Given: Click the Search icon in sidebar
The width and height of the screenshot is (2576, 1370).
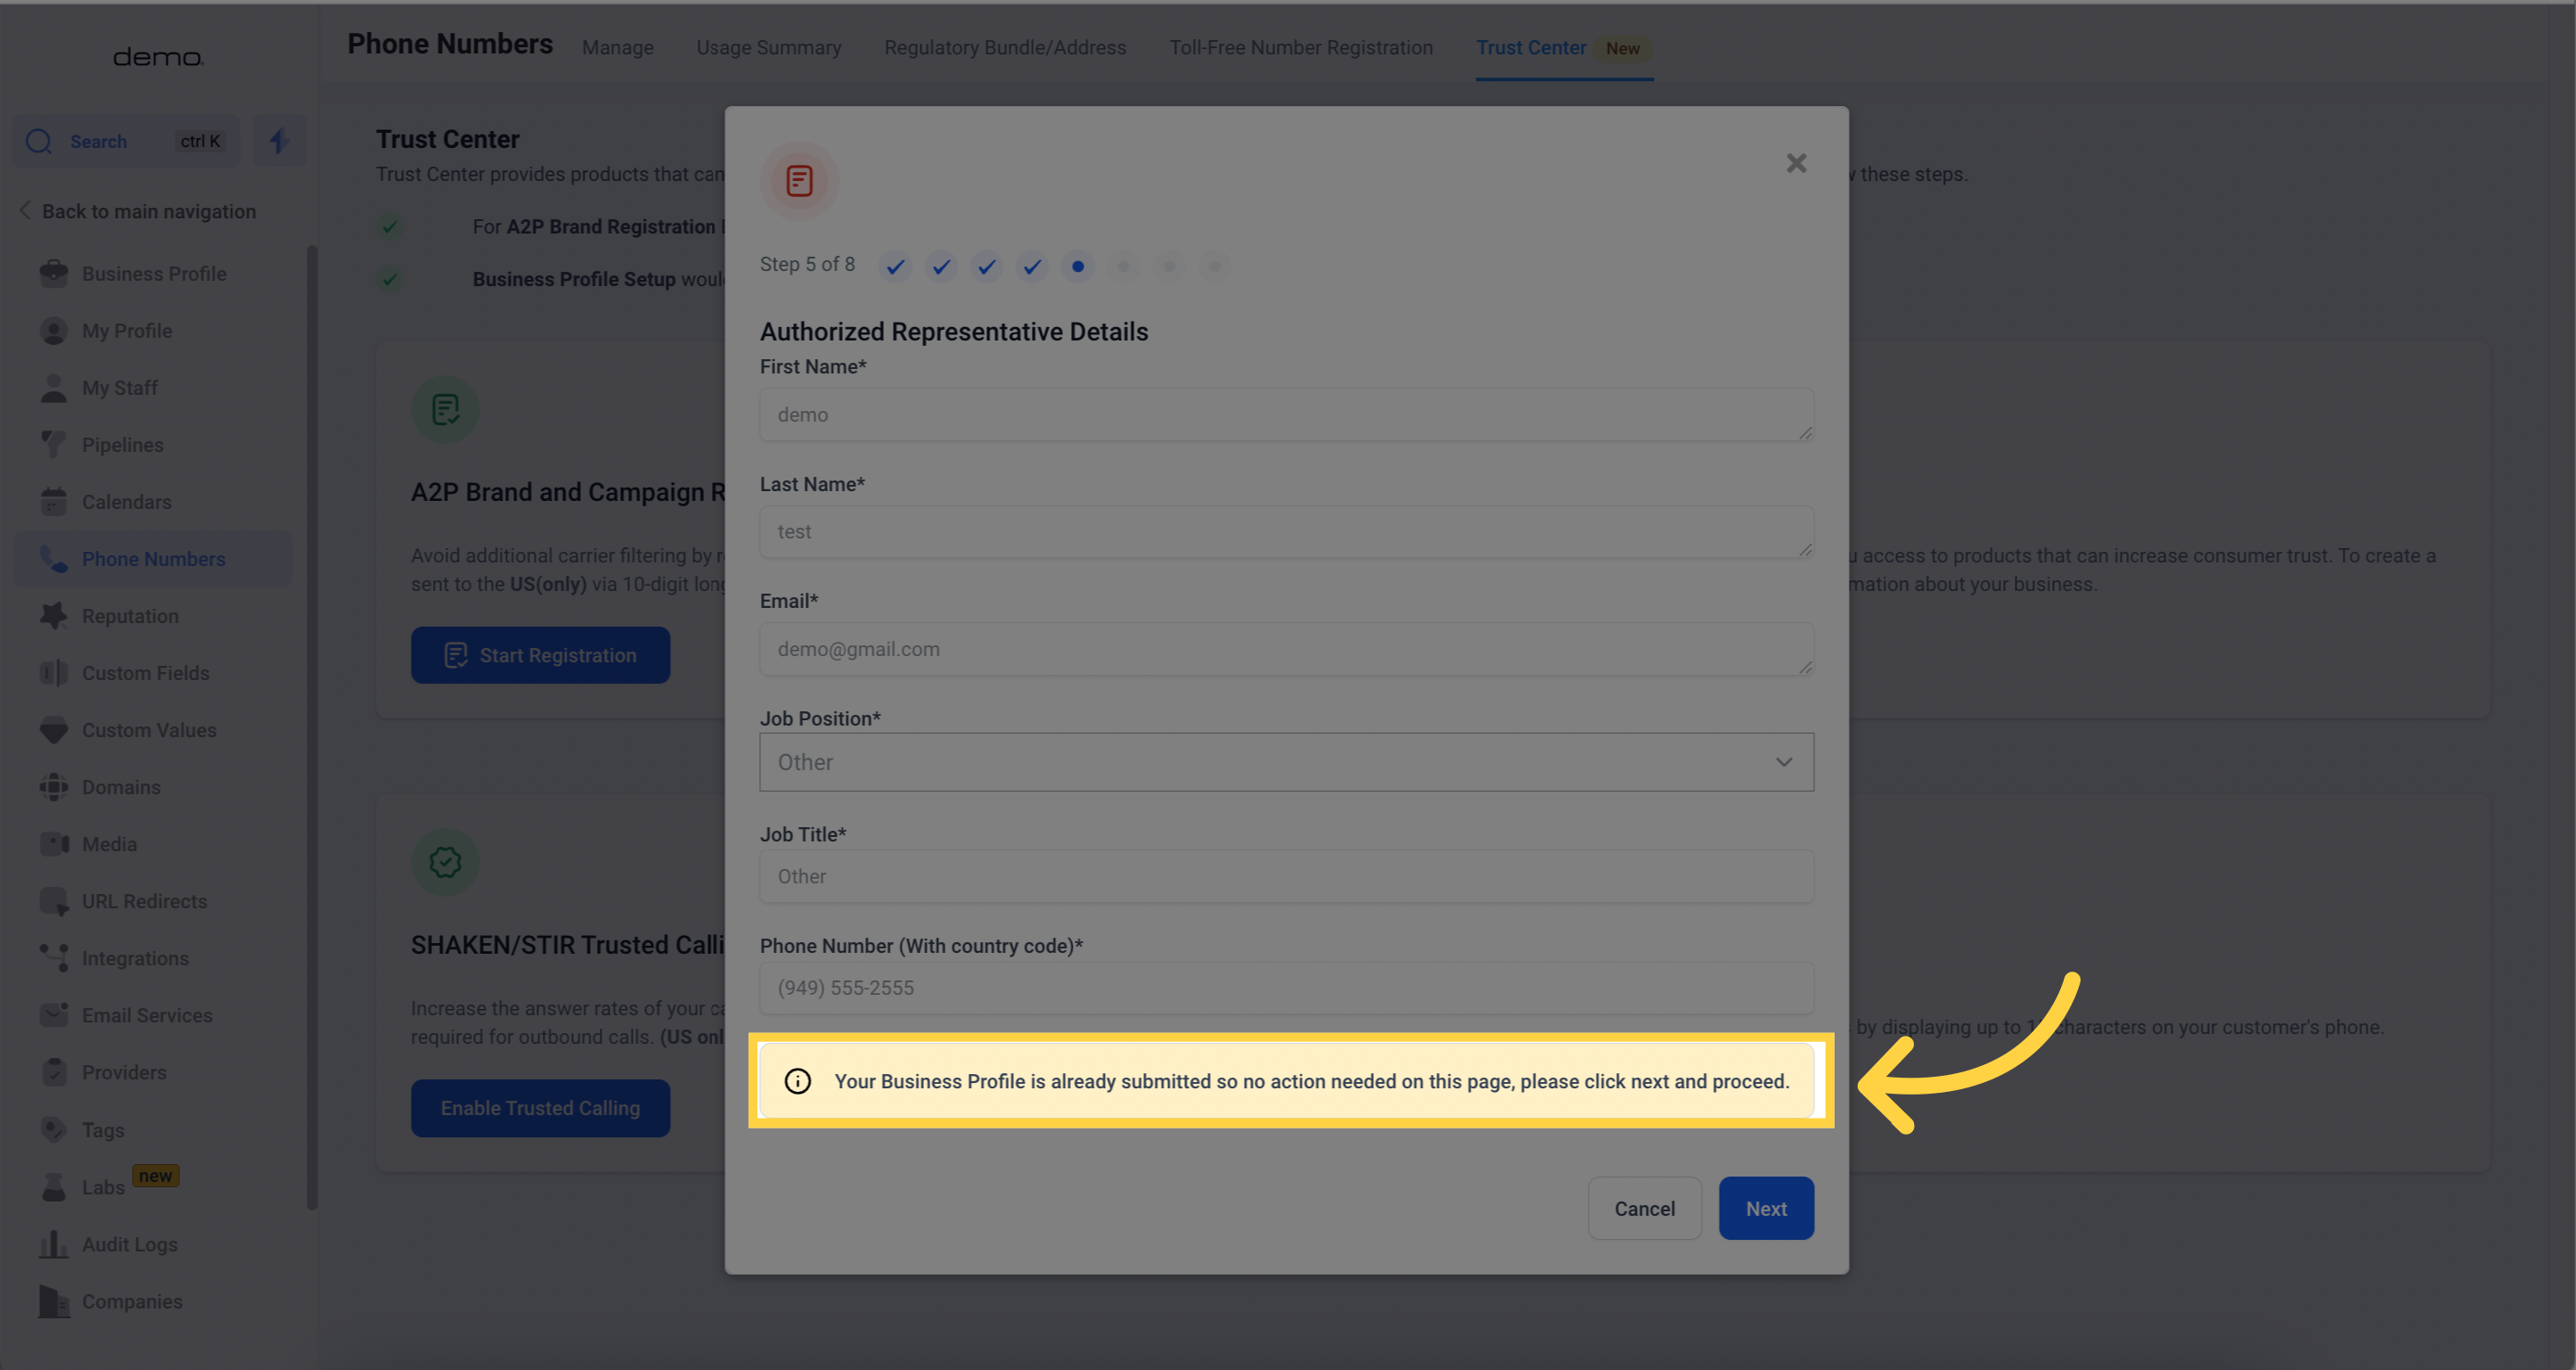Looking at the screenshot, I should point(37,140).
